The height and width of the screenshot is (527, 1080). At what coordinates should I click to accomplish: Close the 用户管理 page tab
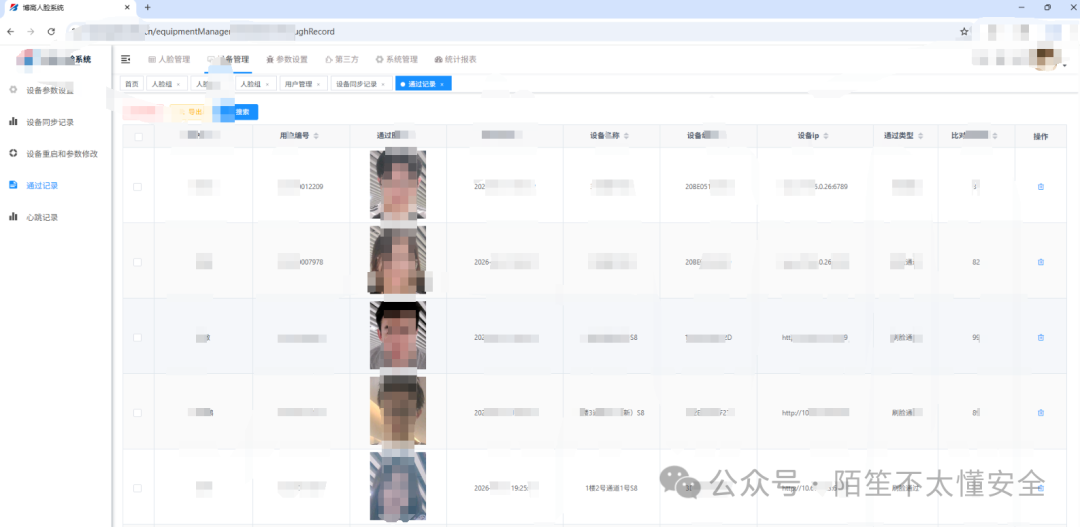click(x=318, y=84)
